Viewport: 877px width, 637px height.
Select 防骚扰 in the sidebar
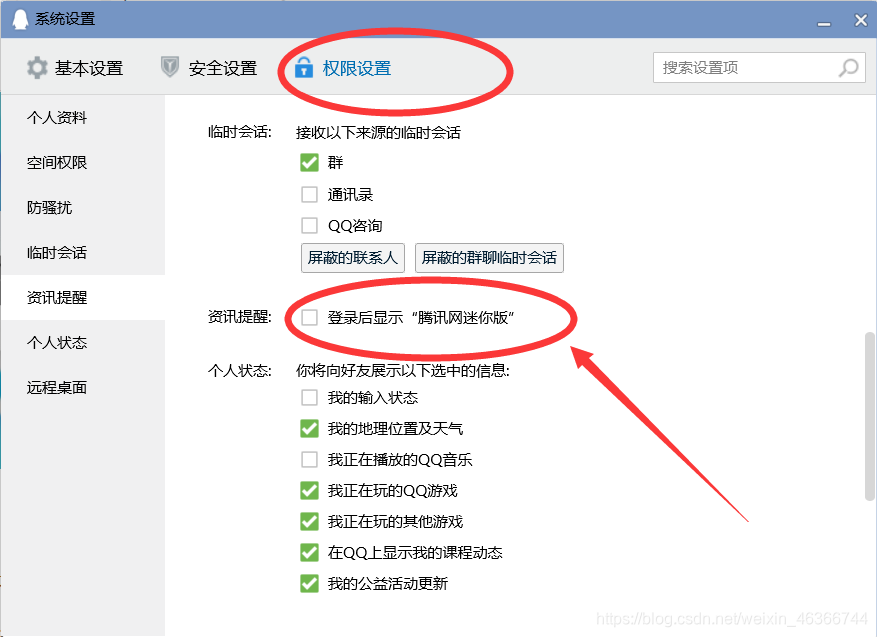50,207
